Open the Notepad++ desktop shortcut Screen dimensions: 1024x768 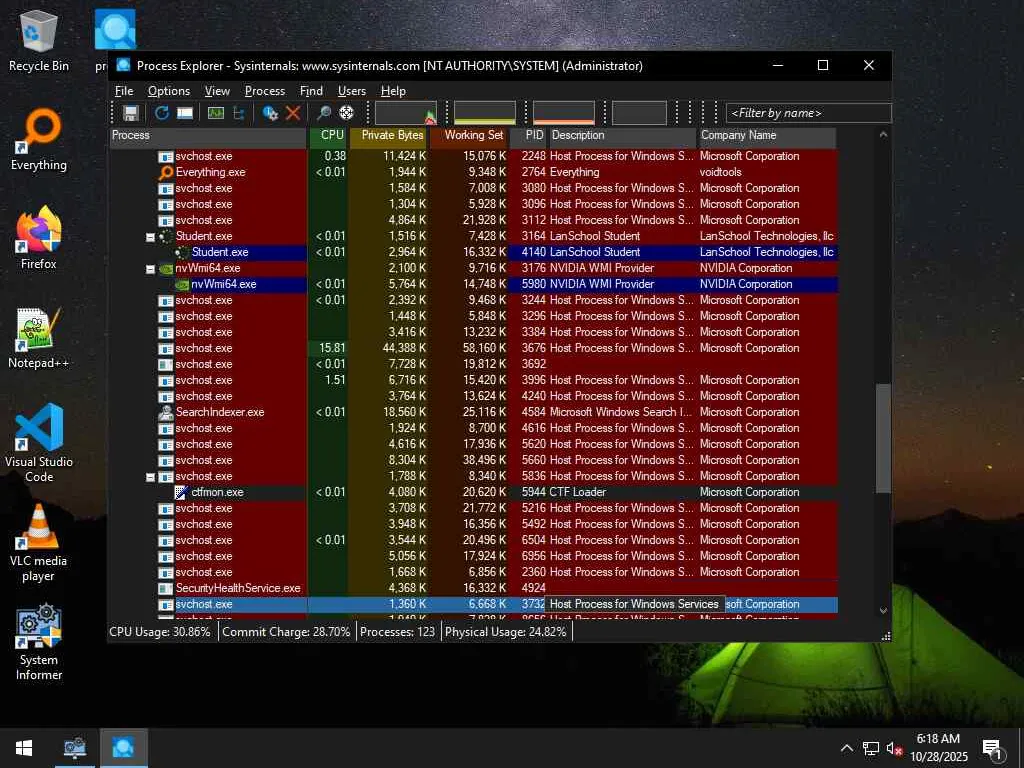(x=39, y=338)
